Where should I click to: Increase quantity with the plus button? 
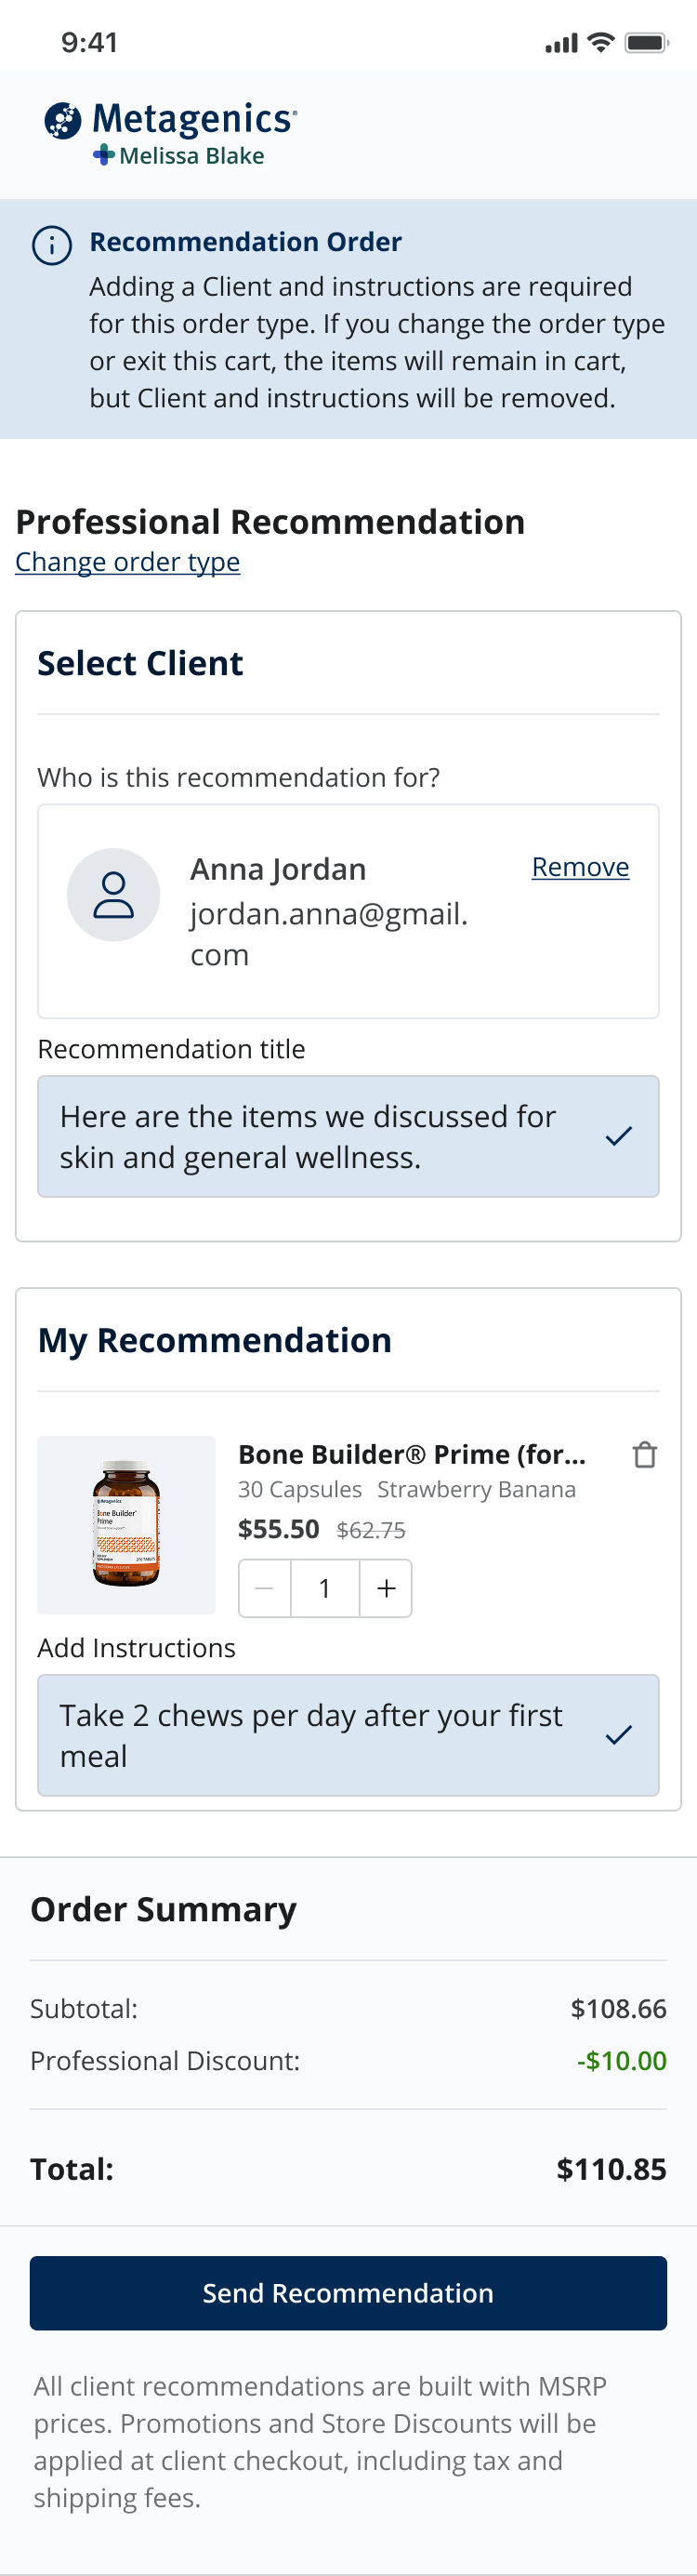386,1588
